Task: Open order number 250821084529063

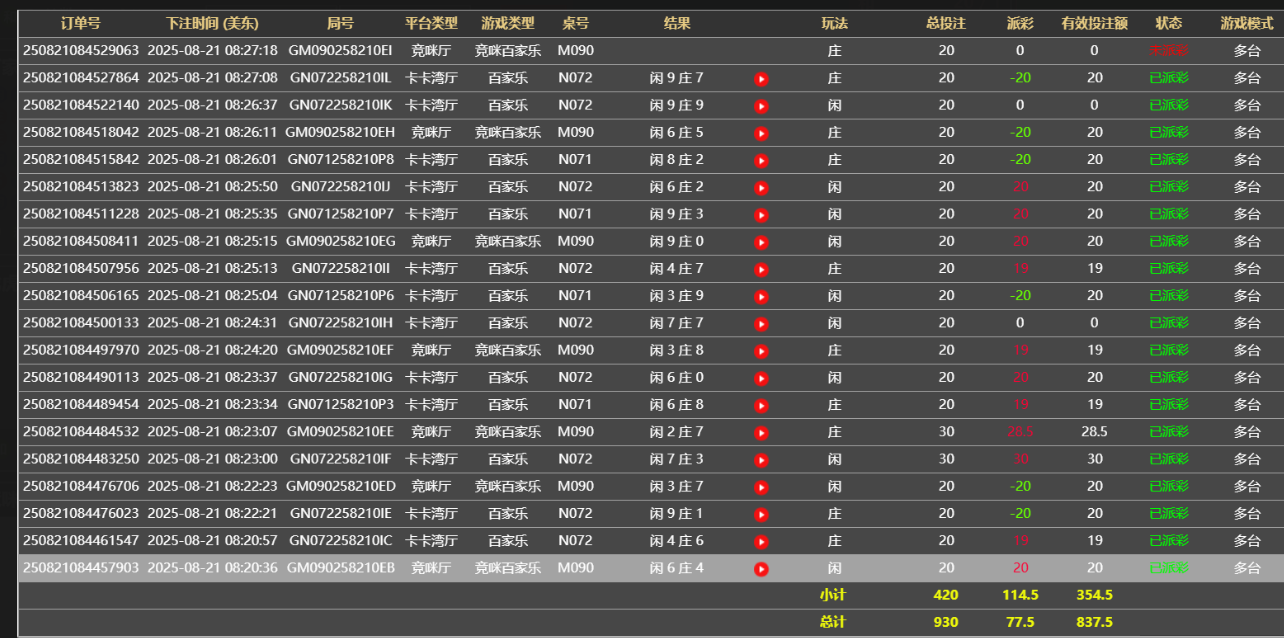Action: click(81, 50)
